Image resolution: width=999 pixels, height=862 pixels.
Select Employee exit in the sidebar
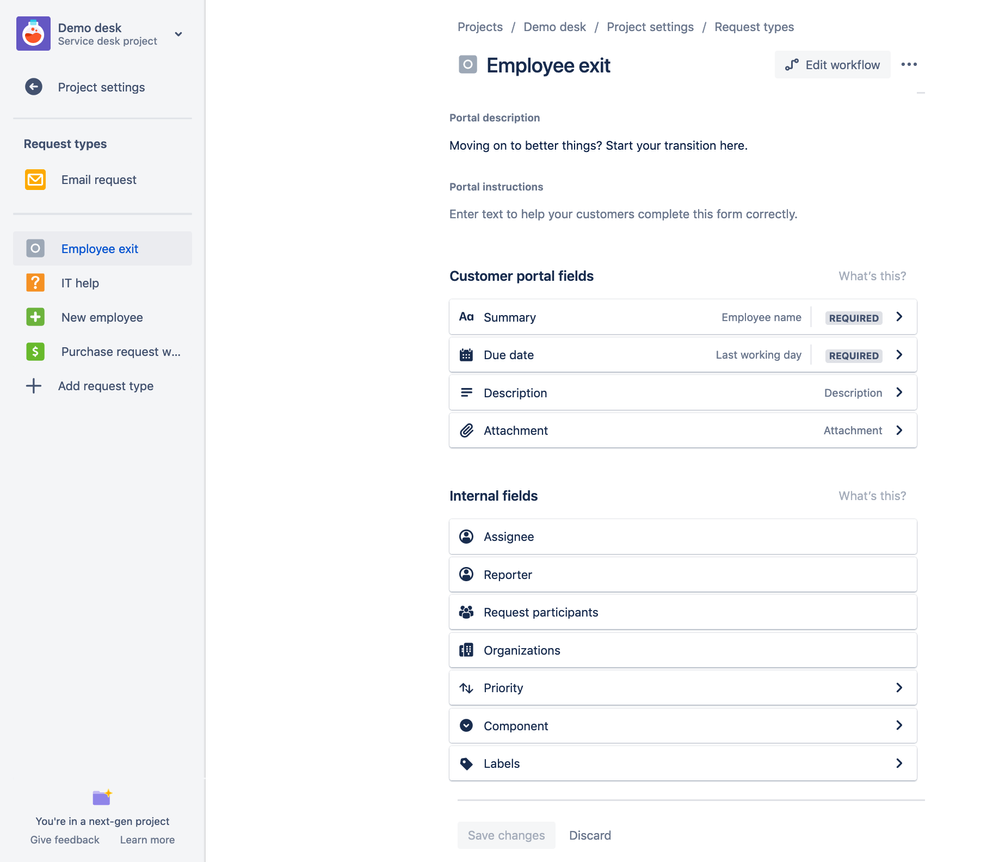[99, 248]
